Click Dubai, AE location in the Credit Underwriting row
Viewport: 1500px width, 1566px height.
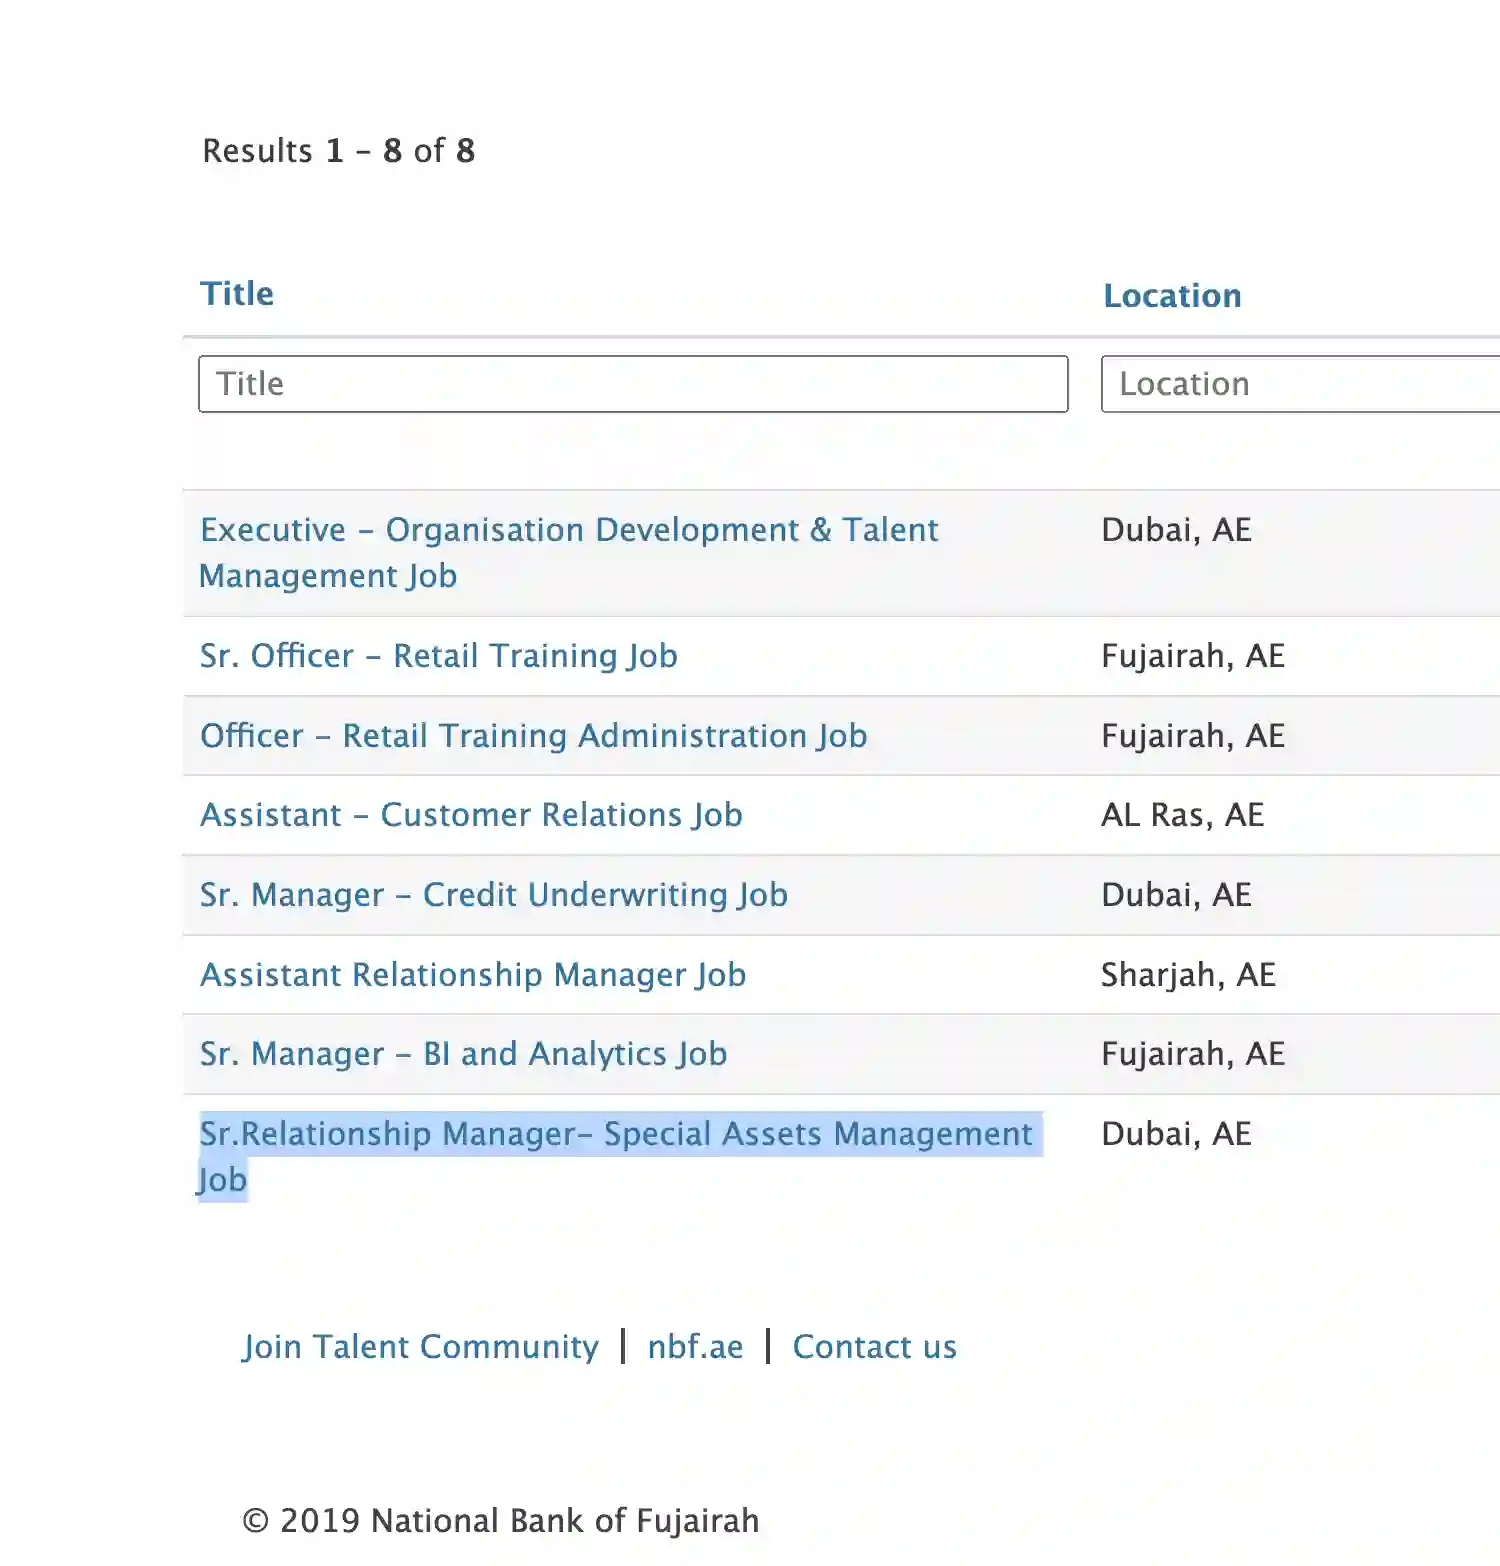(x=1176, y=895)
